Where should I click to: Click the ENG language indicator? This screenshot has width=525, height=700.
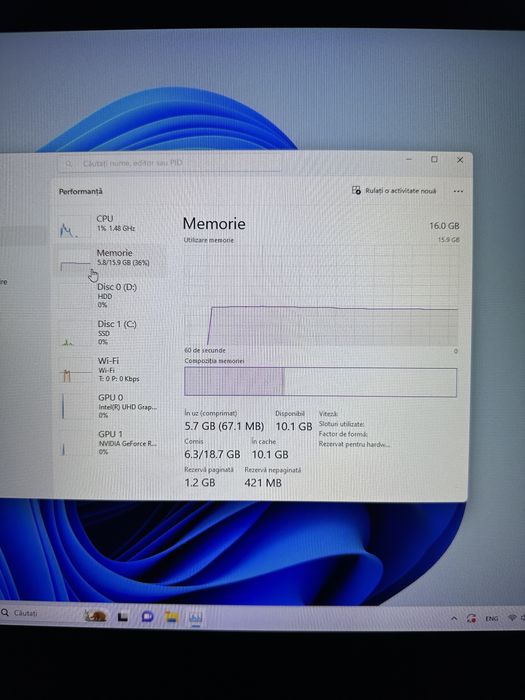[x=492, y=618]
